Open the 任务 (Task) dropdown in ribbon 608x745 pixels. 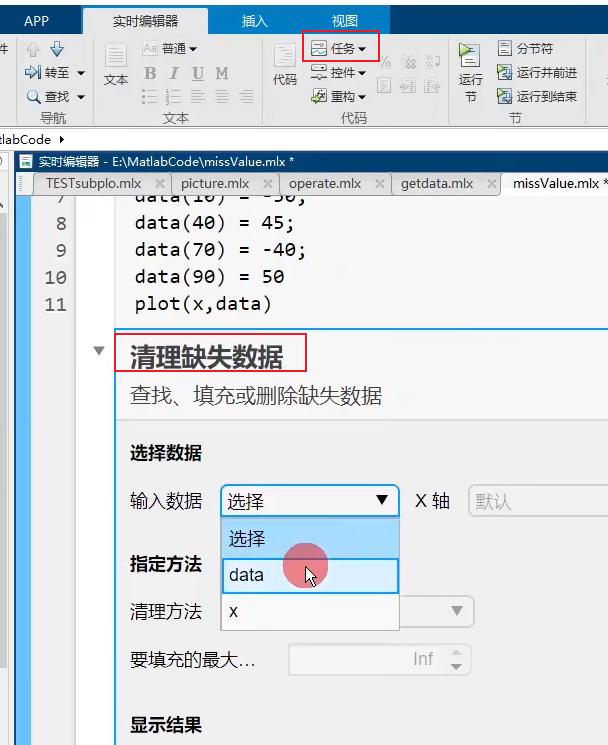[339, 48]
